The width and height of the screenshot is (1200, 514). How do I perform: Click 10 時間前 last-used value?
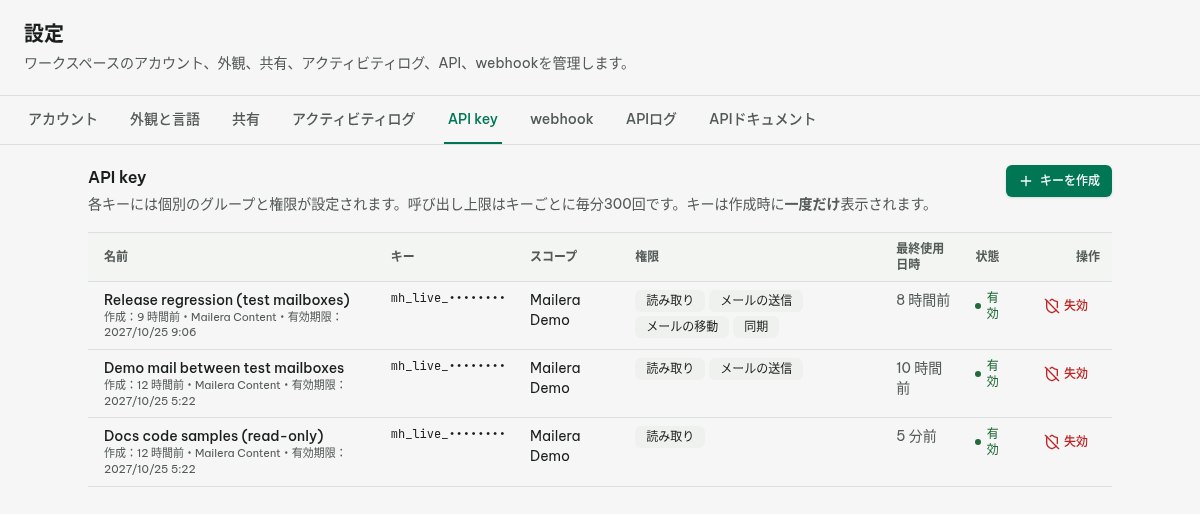[x=920, y=378]
